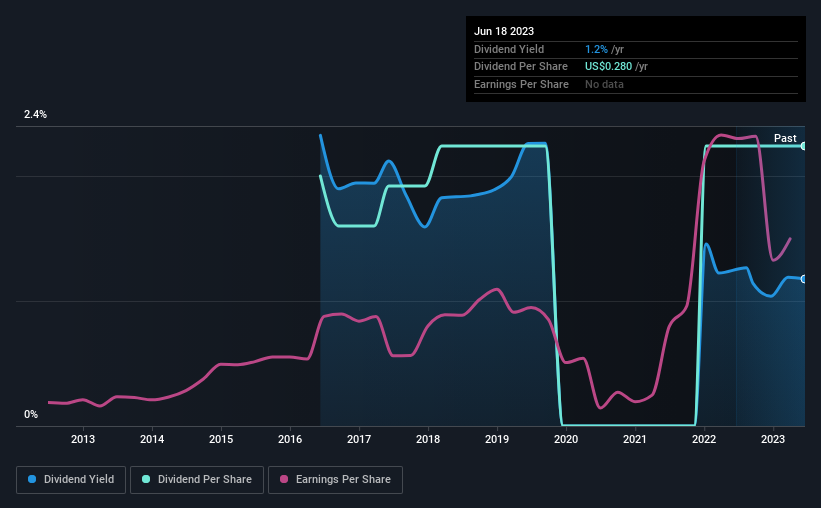This screenshot has width=821, height=508.
Task: Select the 2020 x-axis label
Action: (x=566, y=439)
